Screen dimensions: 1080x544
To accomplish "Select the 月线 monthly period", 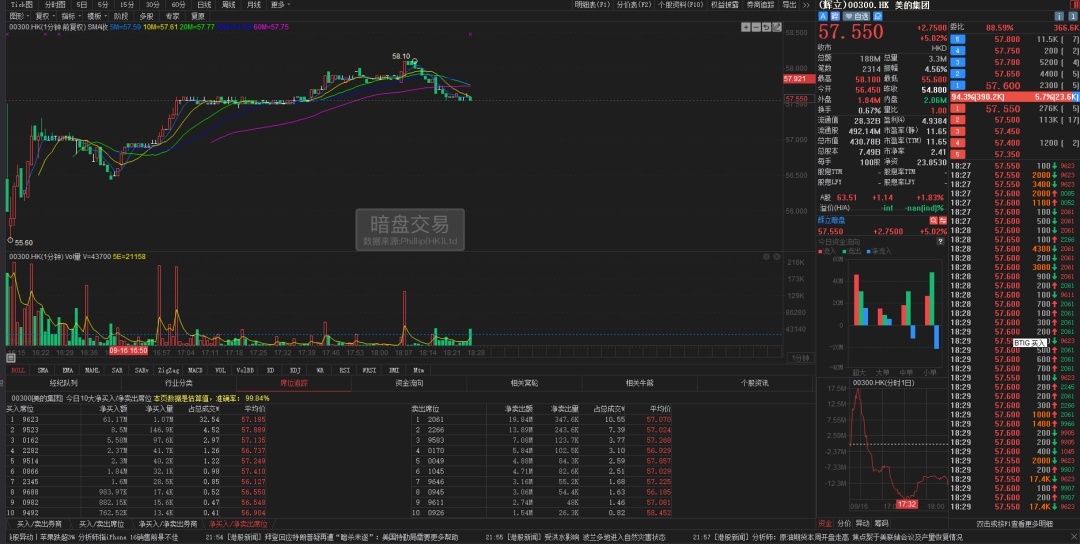I will [253, 5].
